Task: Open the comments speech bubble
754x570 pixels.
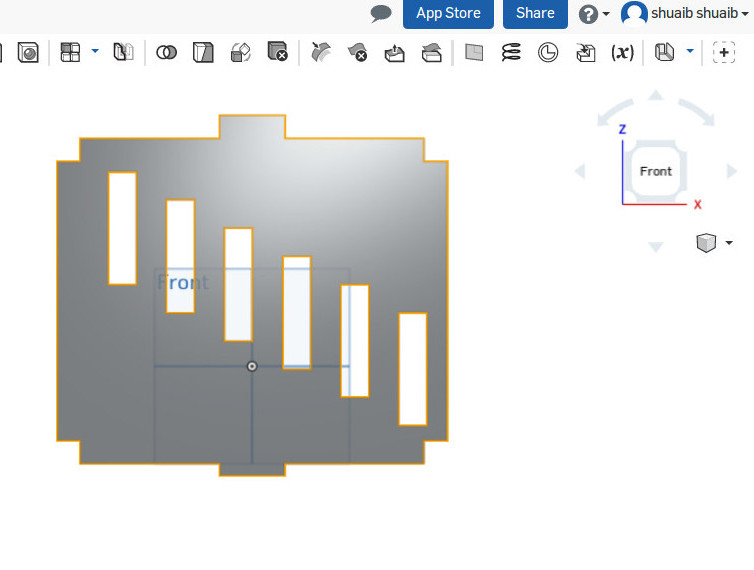Action: pyautogui.click(x=381, y=13)
